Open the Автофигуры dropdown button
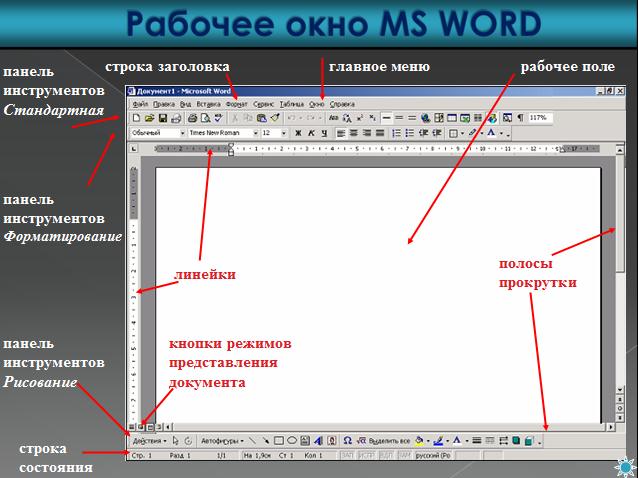 tap(222, 441)
